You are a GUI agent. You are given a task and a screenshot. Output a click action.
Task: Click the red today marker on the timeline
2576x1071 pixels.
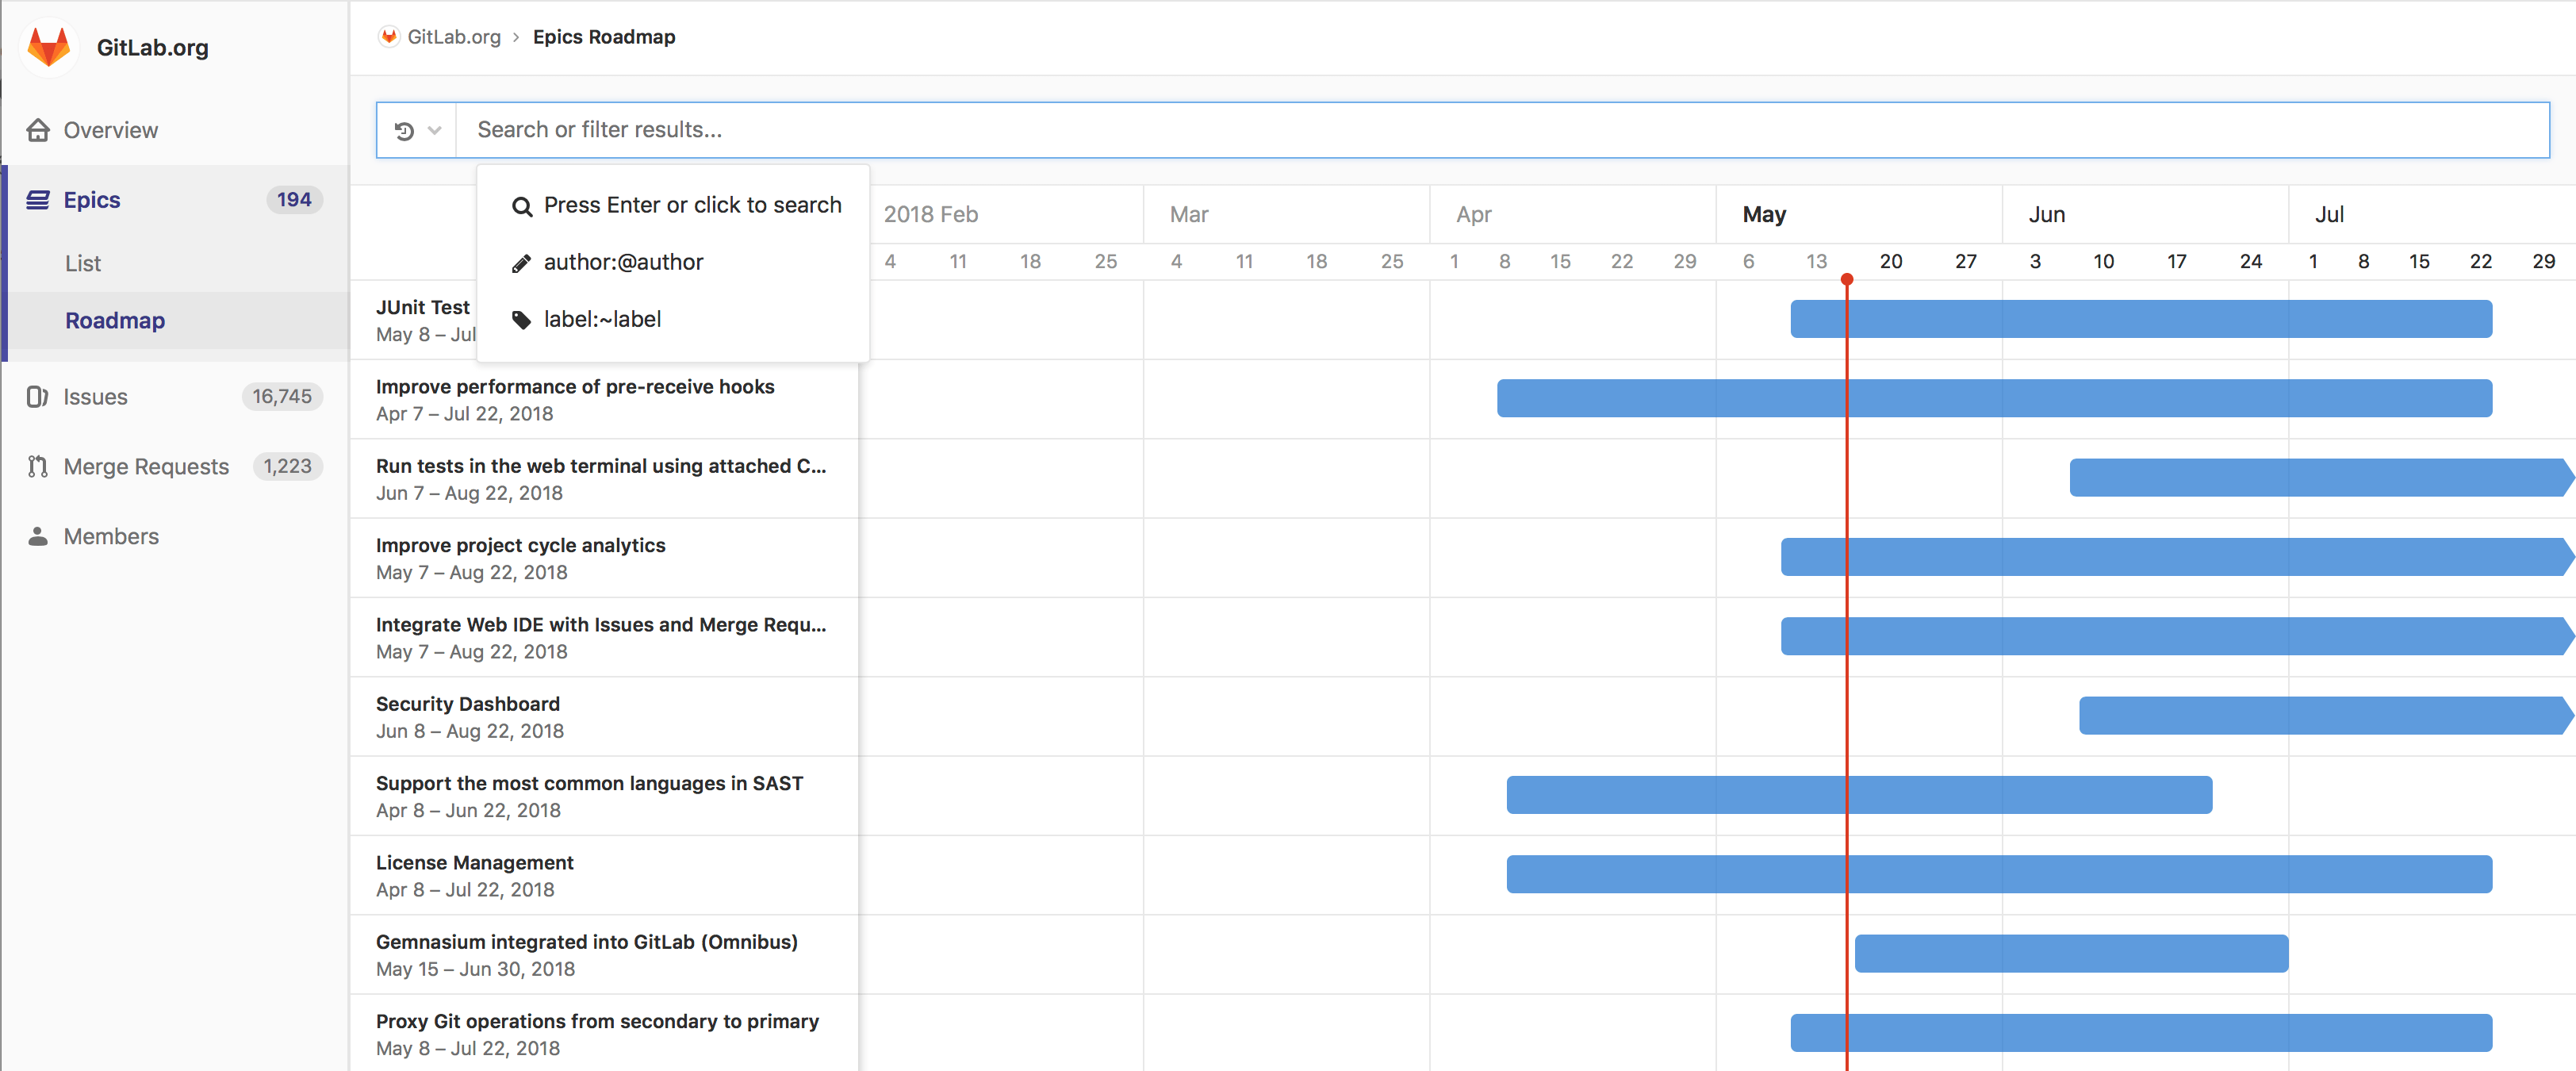(1846, 281)
